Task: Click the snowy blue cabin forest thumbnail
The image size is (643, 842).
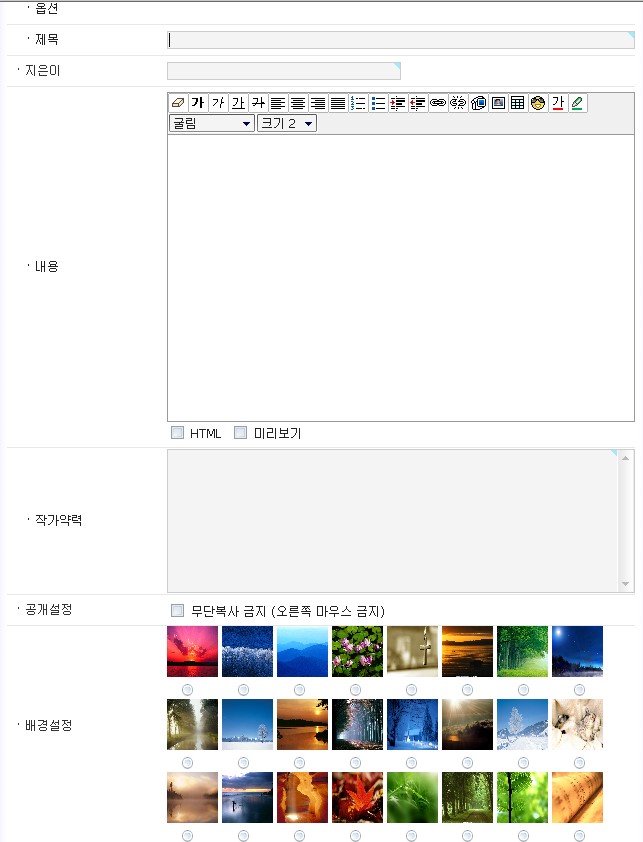Action: 413,724
